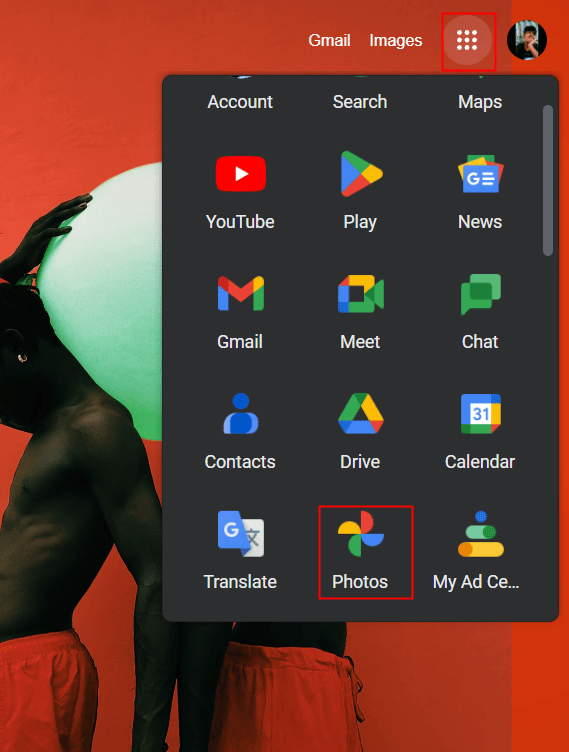
Task: Open Google Contacts icon
Action: point(240,413)
